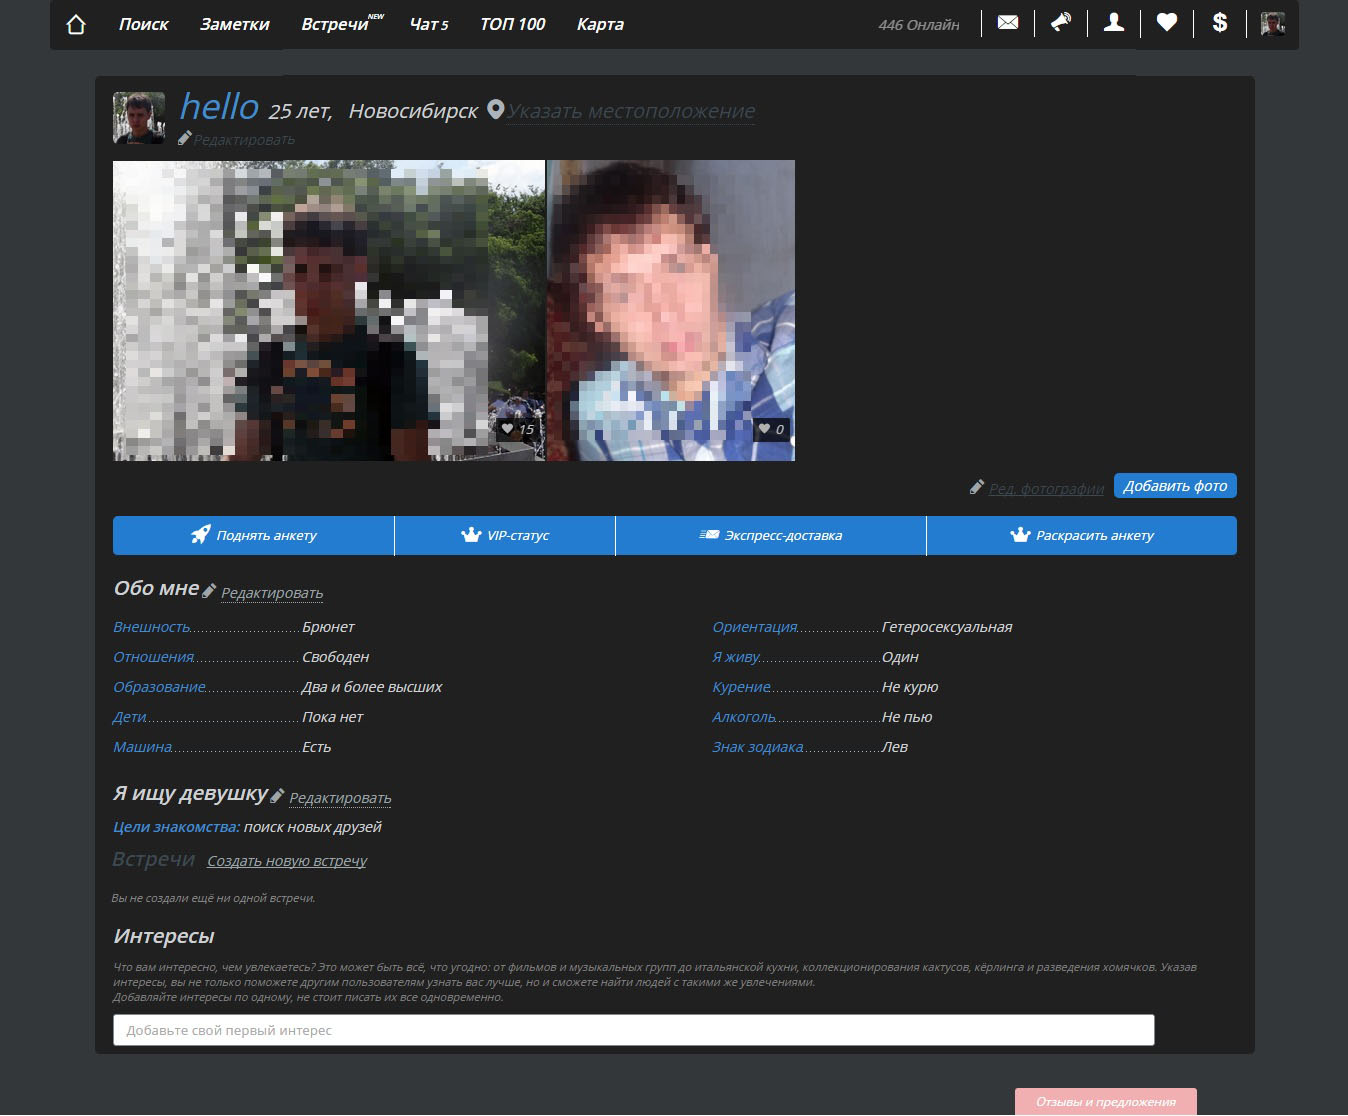The height and width of the screenshot is (1116, 1348).
Task: Click the megaphone notifications icon
Action: tap(1060, 22)
